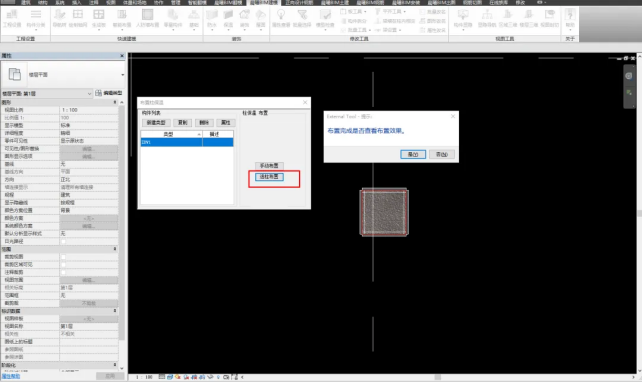
Task: Switch to the 管理 ribbon tab
Action: (x=175, y=2)
